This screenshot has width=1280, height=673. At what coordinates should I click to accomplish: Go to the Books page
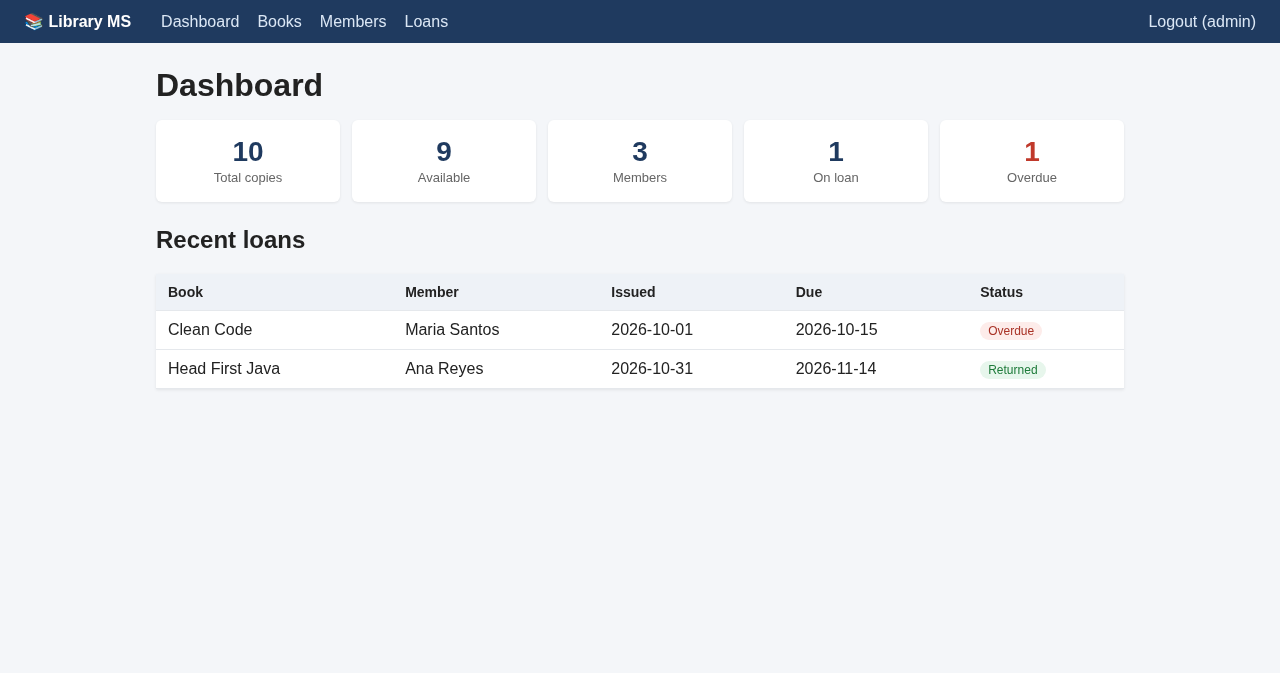279,22
